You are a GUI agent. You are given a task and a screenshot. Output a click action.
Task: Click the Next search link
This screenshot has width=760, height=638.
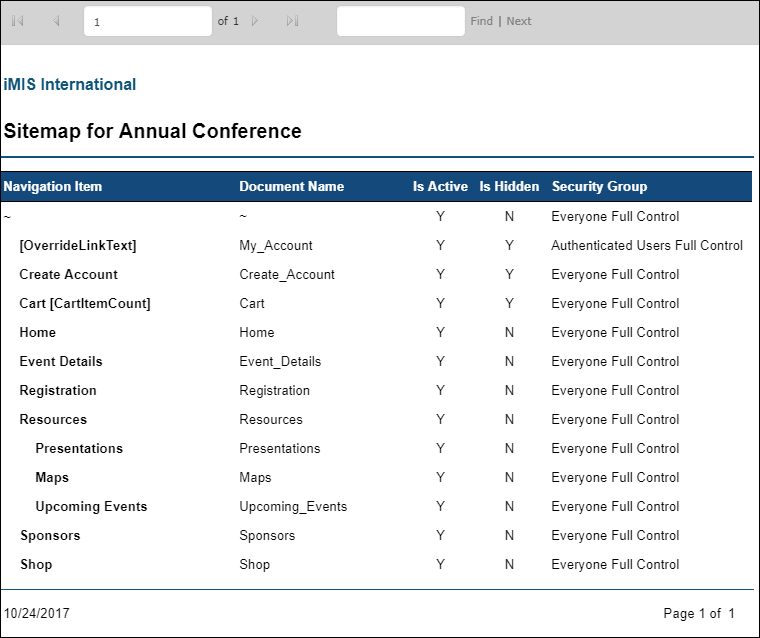coord(519,21)
